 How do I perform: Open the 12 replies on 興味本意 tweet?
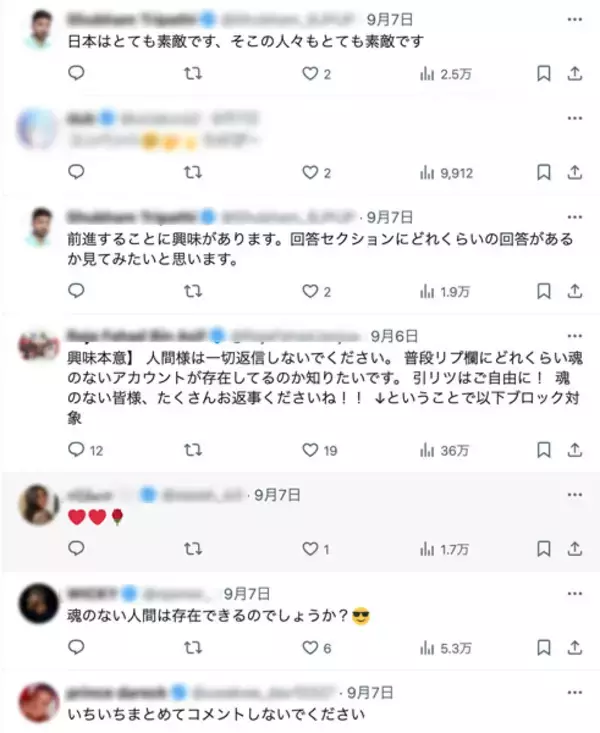pyautogui.click(x=86, y=450)
